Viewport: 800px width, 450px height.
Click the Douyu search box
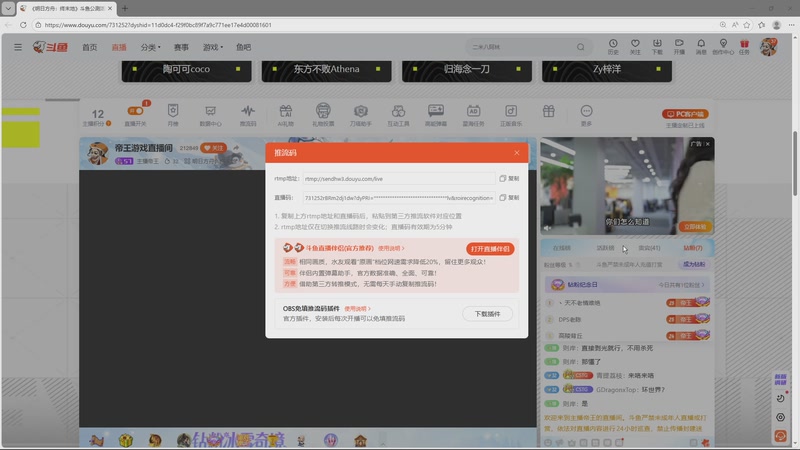click(x=529, y=47)
